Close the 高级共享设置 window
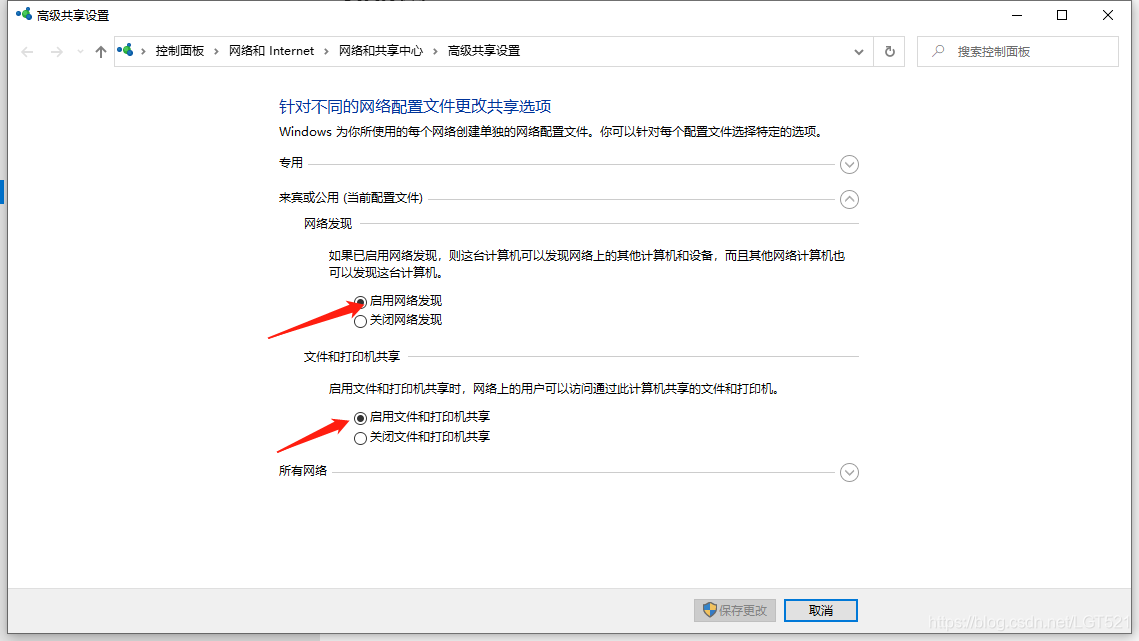 [x=1108, y=15]
